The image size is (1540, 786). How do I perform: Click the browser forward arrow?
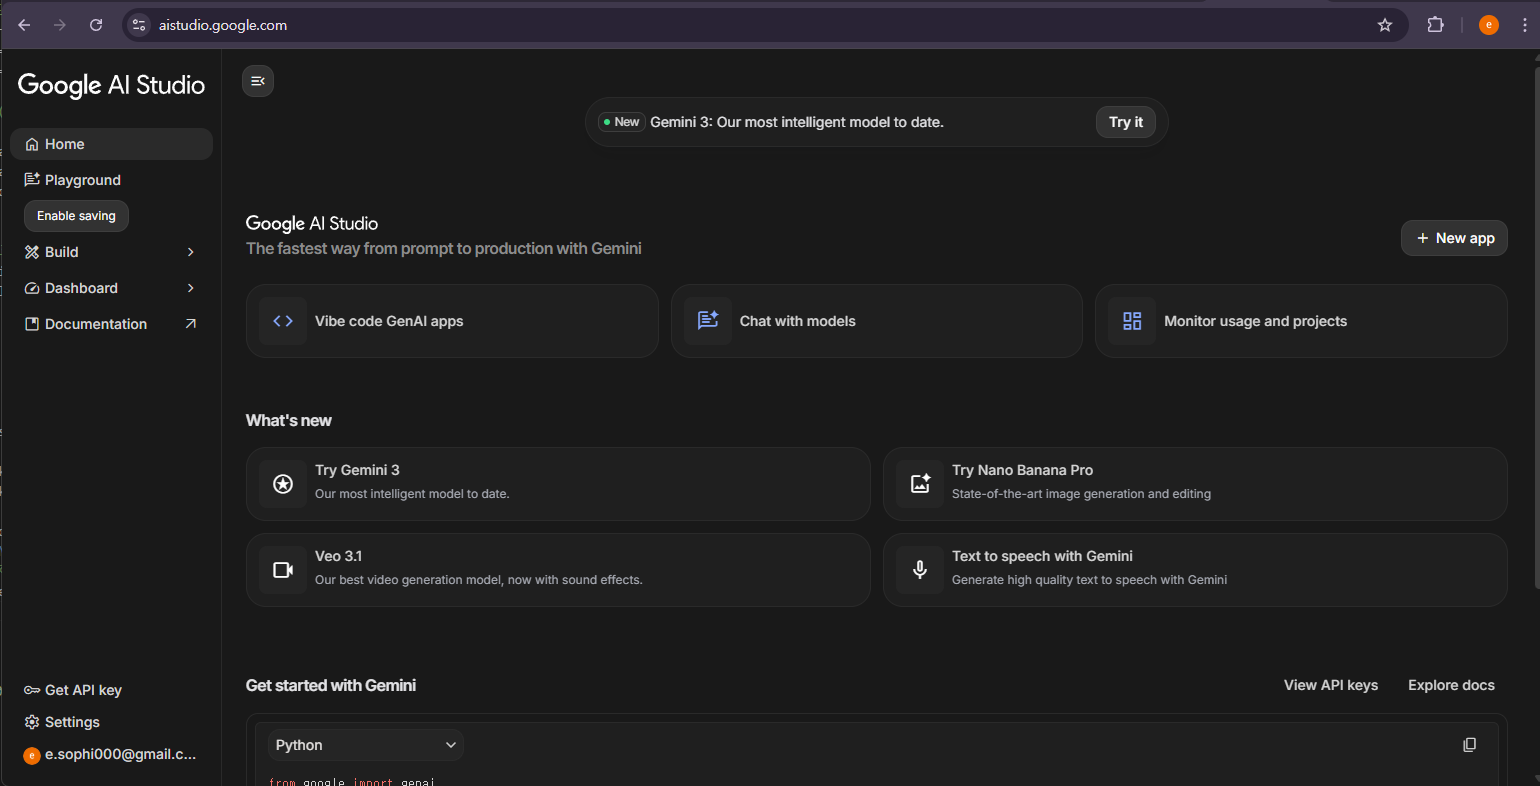tap(60, 25)
